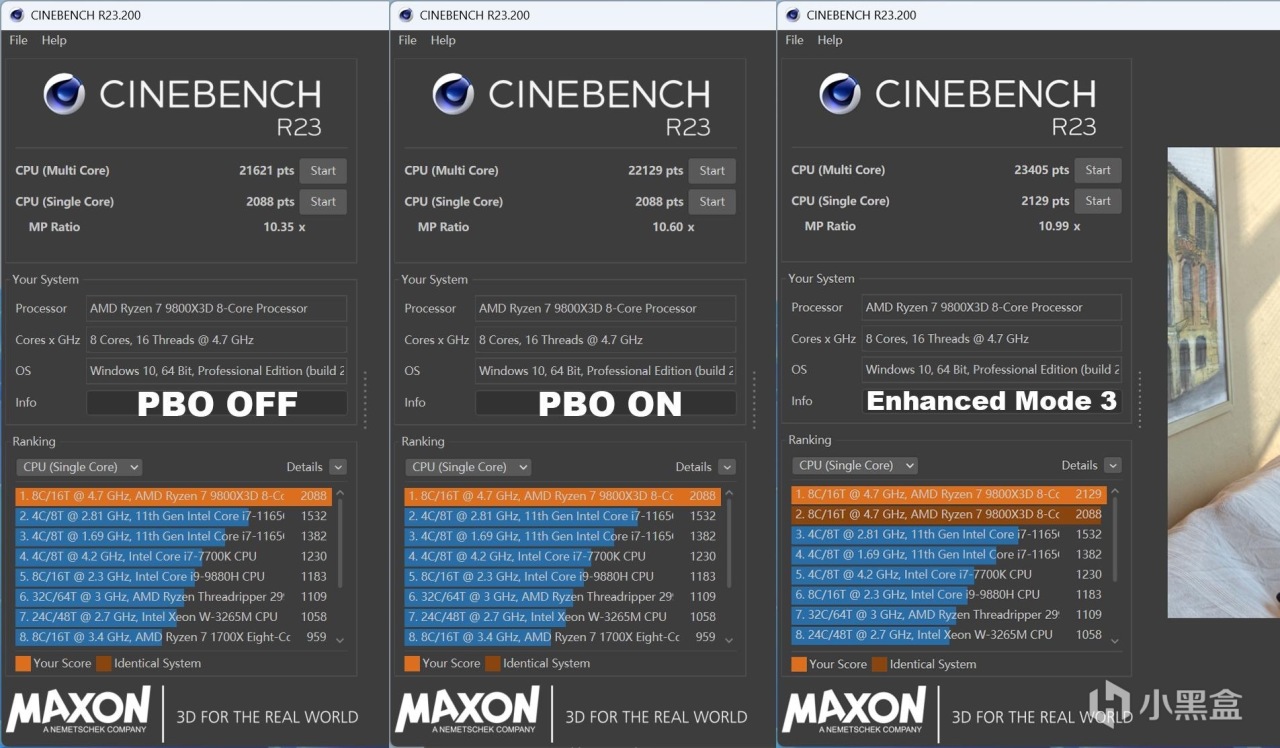Screen dimensions: 1280x748
Task: Click the render preview image in the right window
Action: pyautogui.click(x=1223, y=380)
